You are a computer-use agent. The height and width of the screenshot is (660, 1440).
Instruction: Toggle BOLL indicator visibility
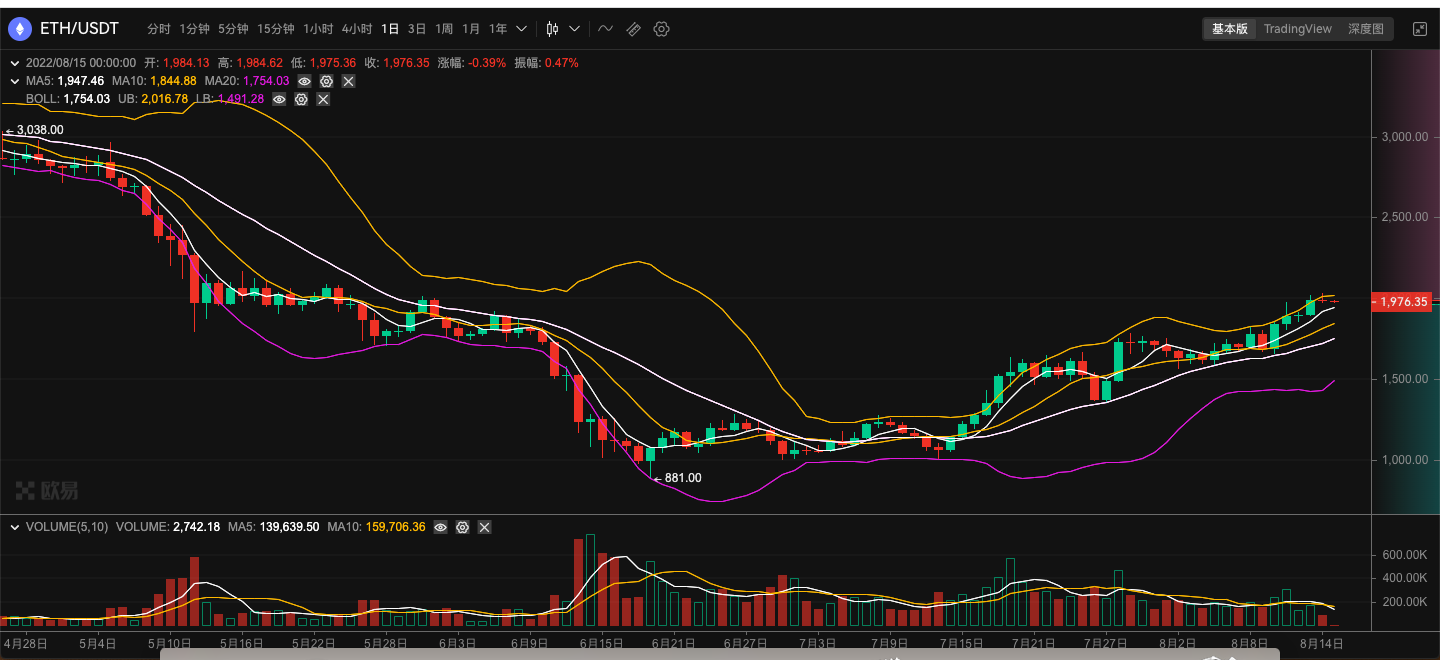click(278, 99)
